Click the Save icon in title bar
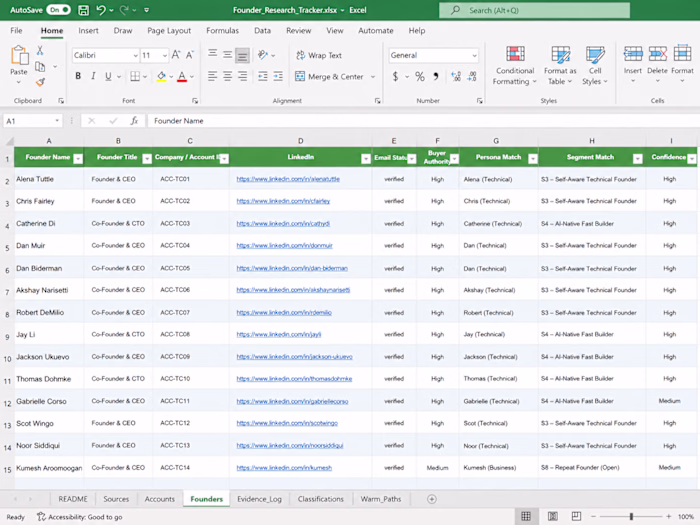Image resolution: width=700 pixels, height=525 pixels. click(x=83, y=10)
